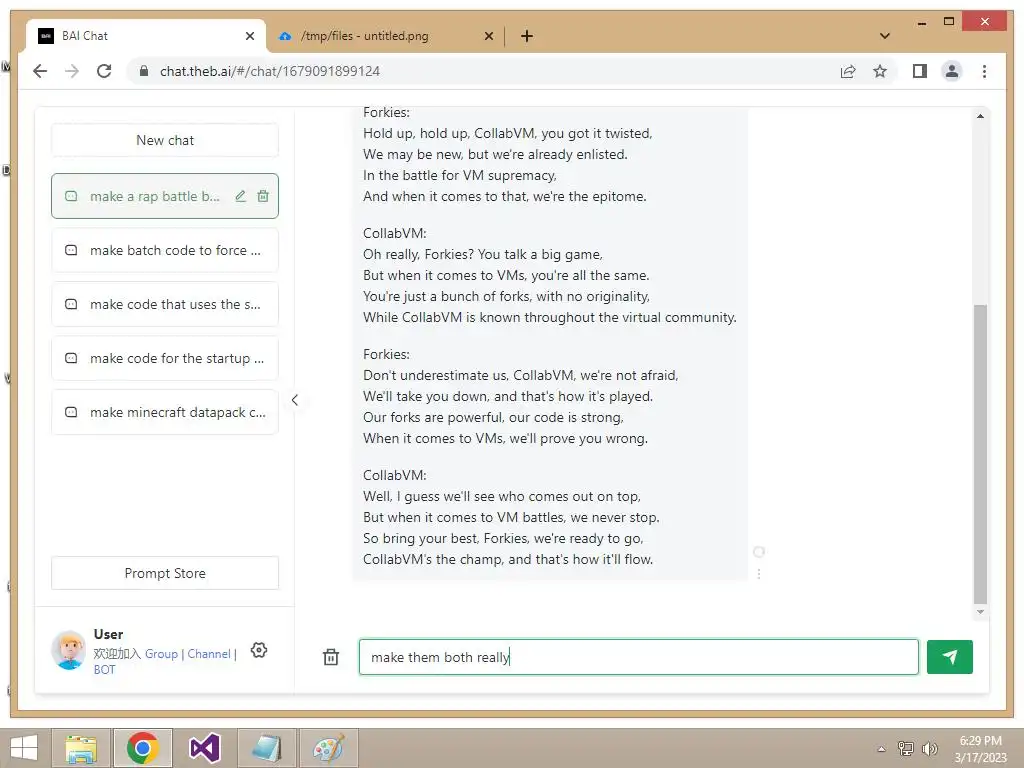Delete the 'make a rap battle' chat
The width and height of the screenshot is (1024, 768).
[x=263, y=196]
